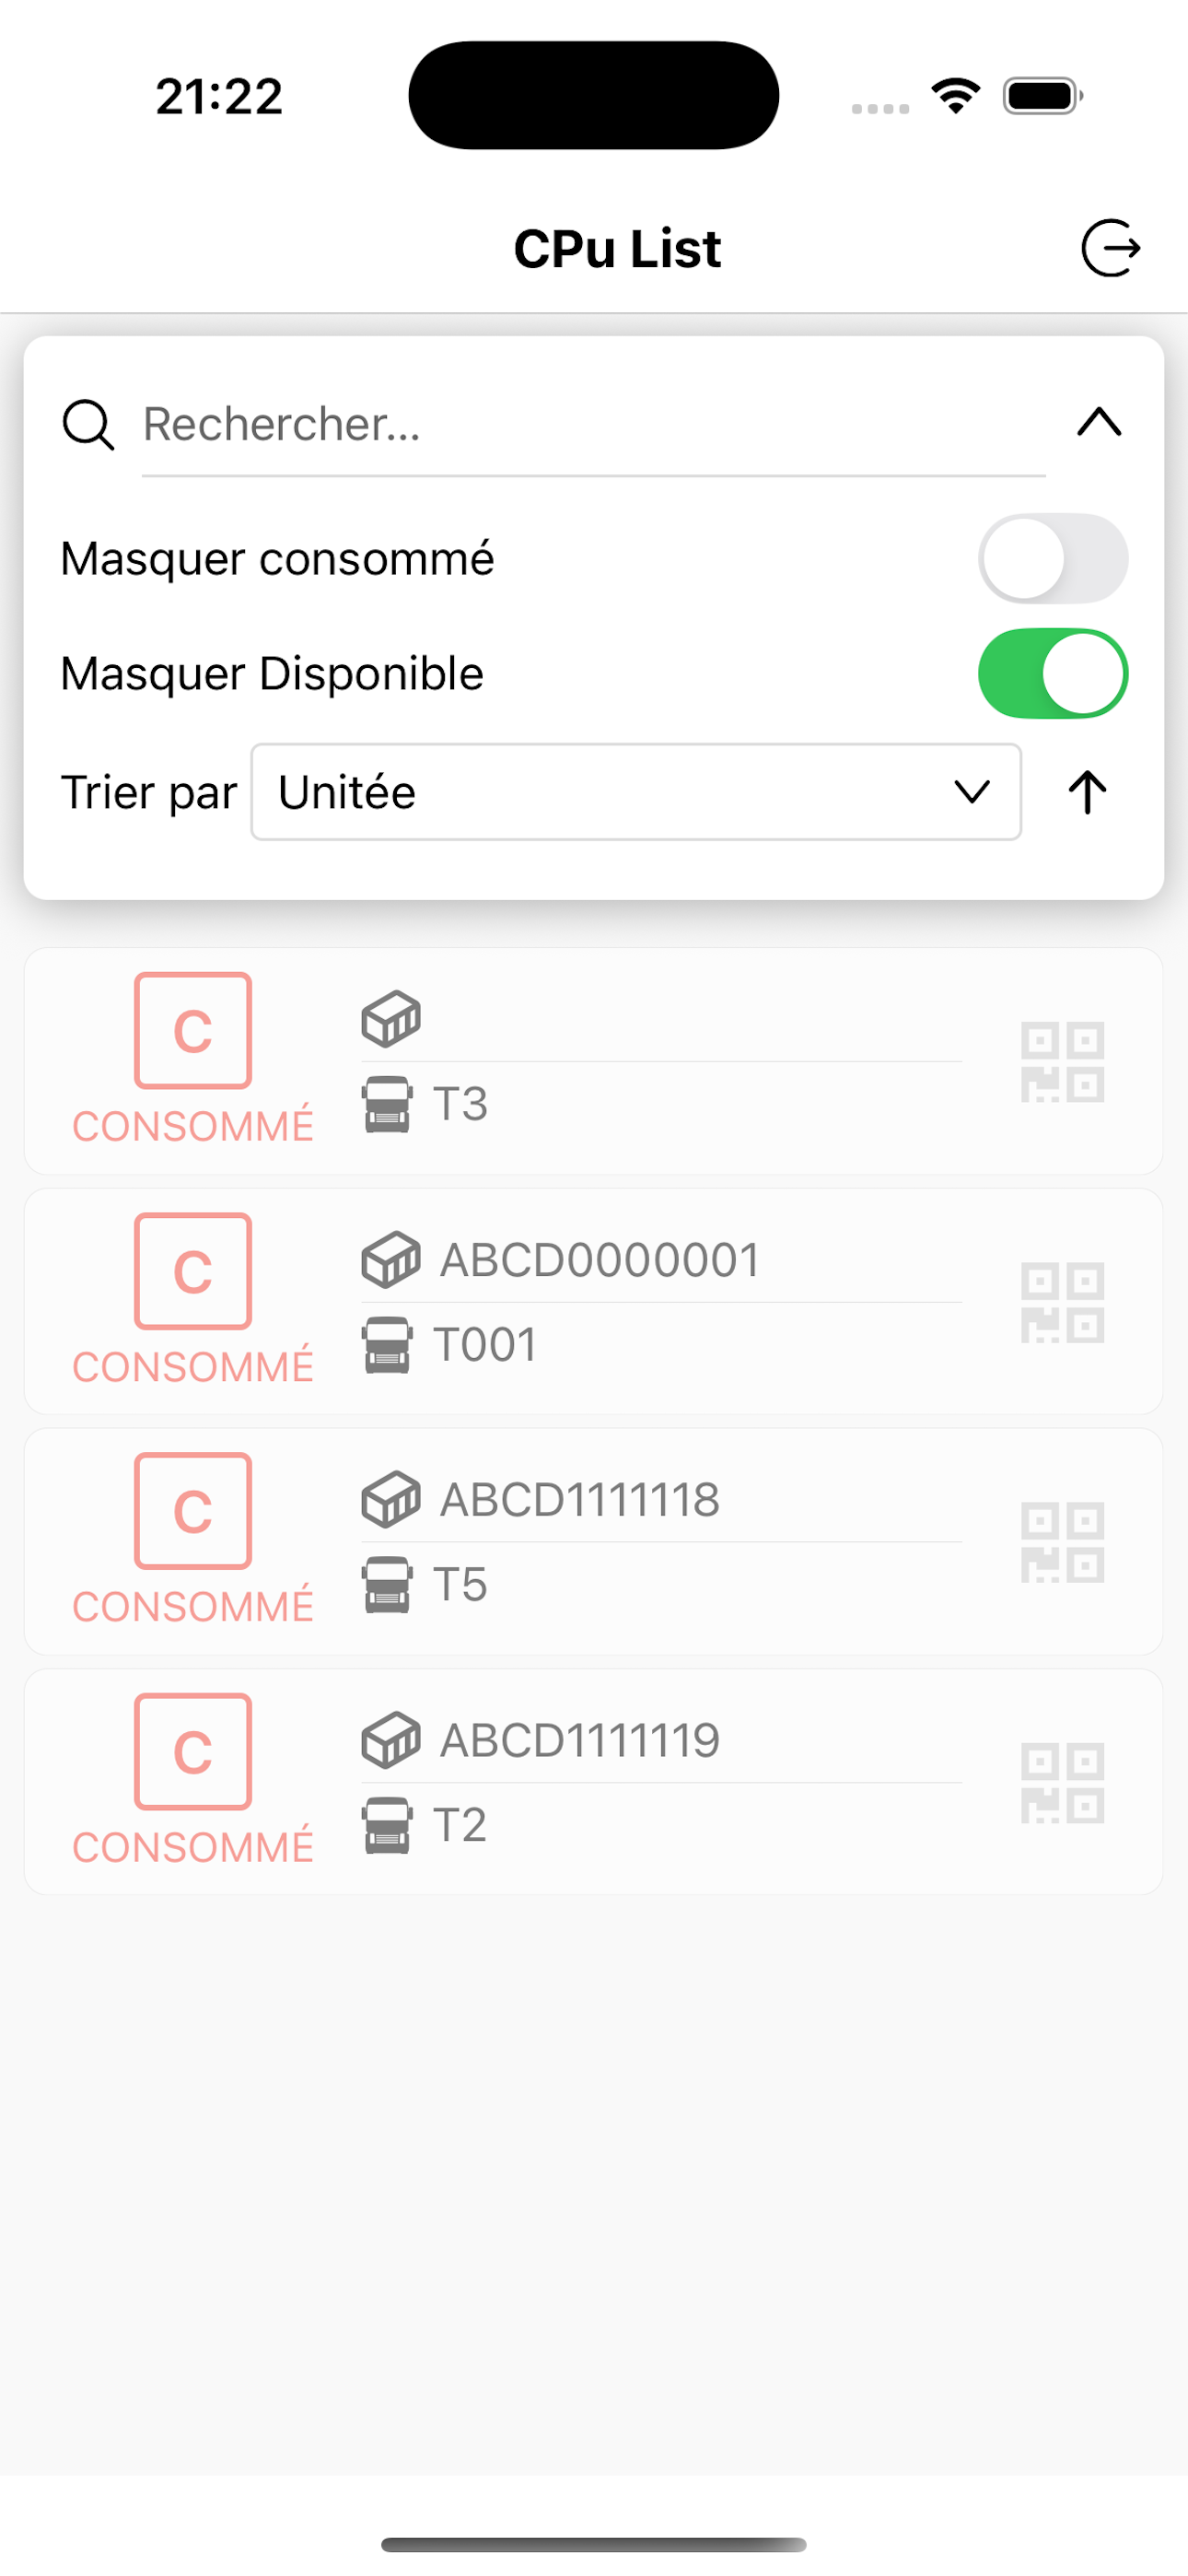Open the Trier par Unitée dropdown
This screenshot has height=2576, width=1188.
pyautogui.click(x=636, y=792)
